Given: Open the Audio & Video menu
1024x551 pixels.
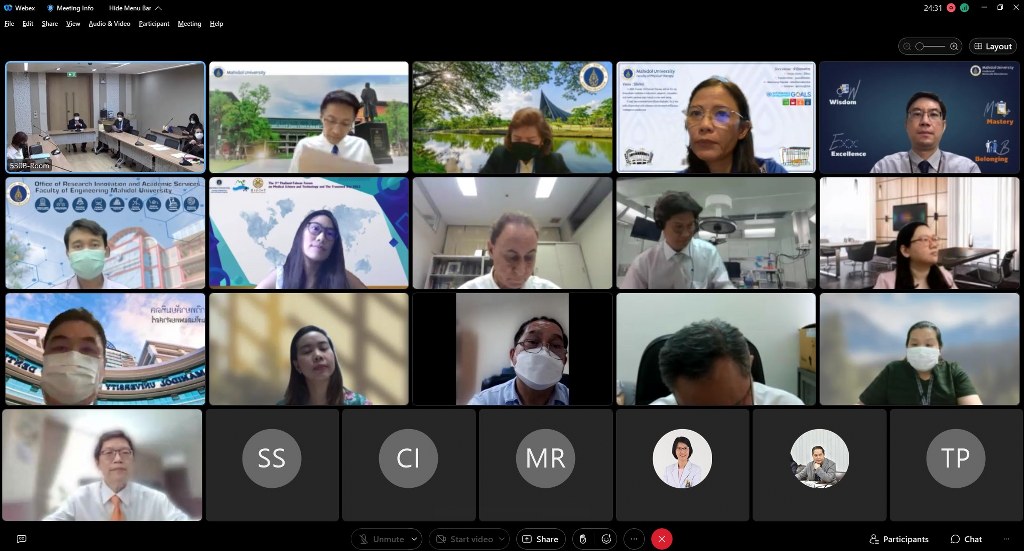Looking at the screenshot, I should tap(109, 24).
